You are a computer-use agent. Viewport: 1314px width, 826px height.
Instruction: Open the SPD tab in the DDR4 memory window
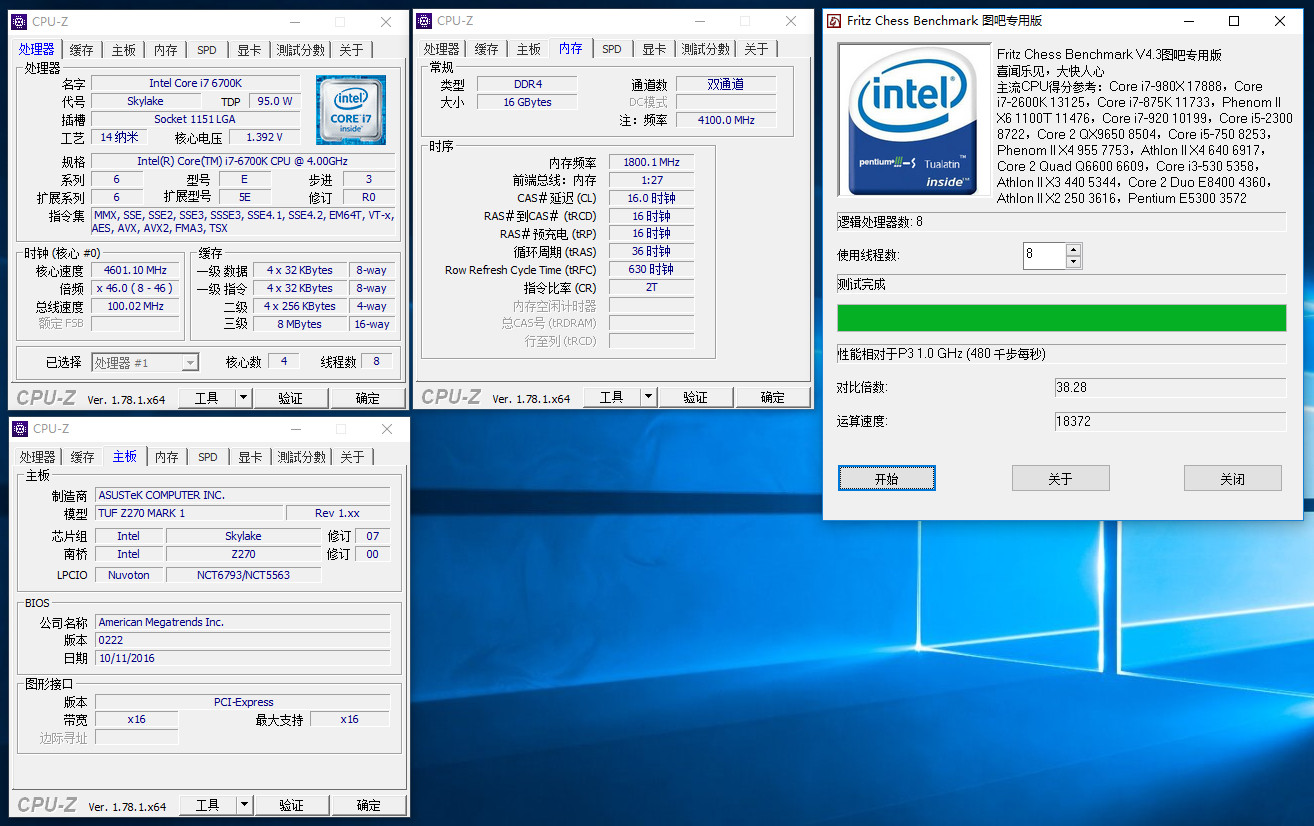611,49
